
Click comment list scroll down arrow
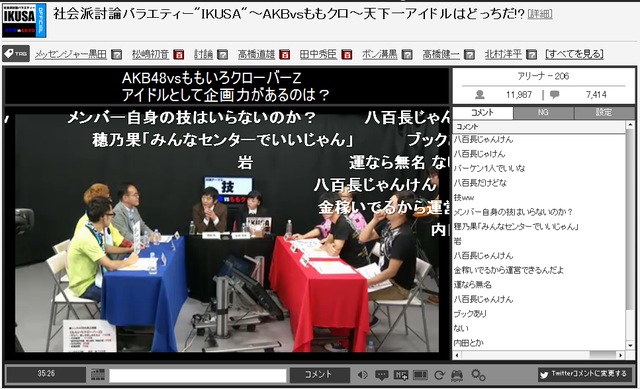630,346
